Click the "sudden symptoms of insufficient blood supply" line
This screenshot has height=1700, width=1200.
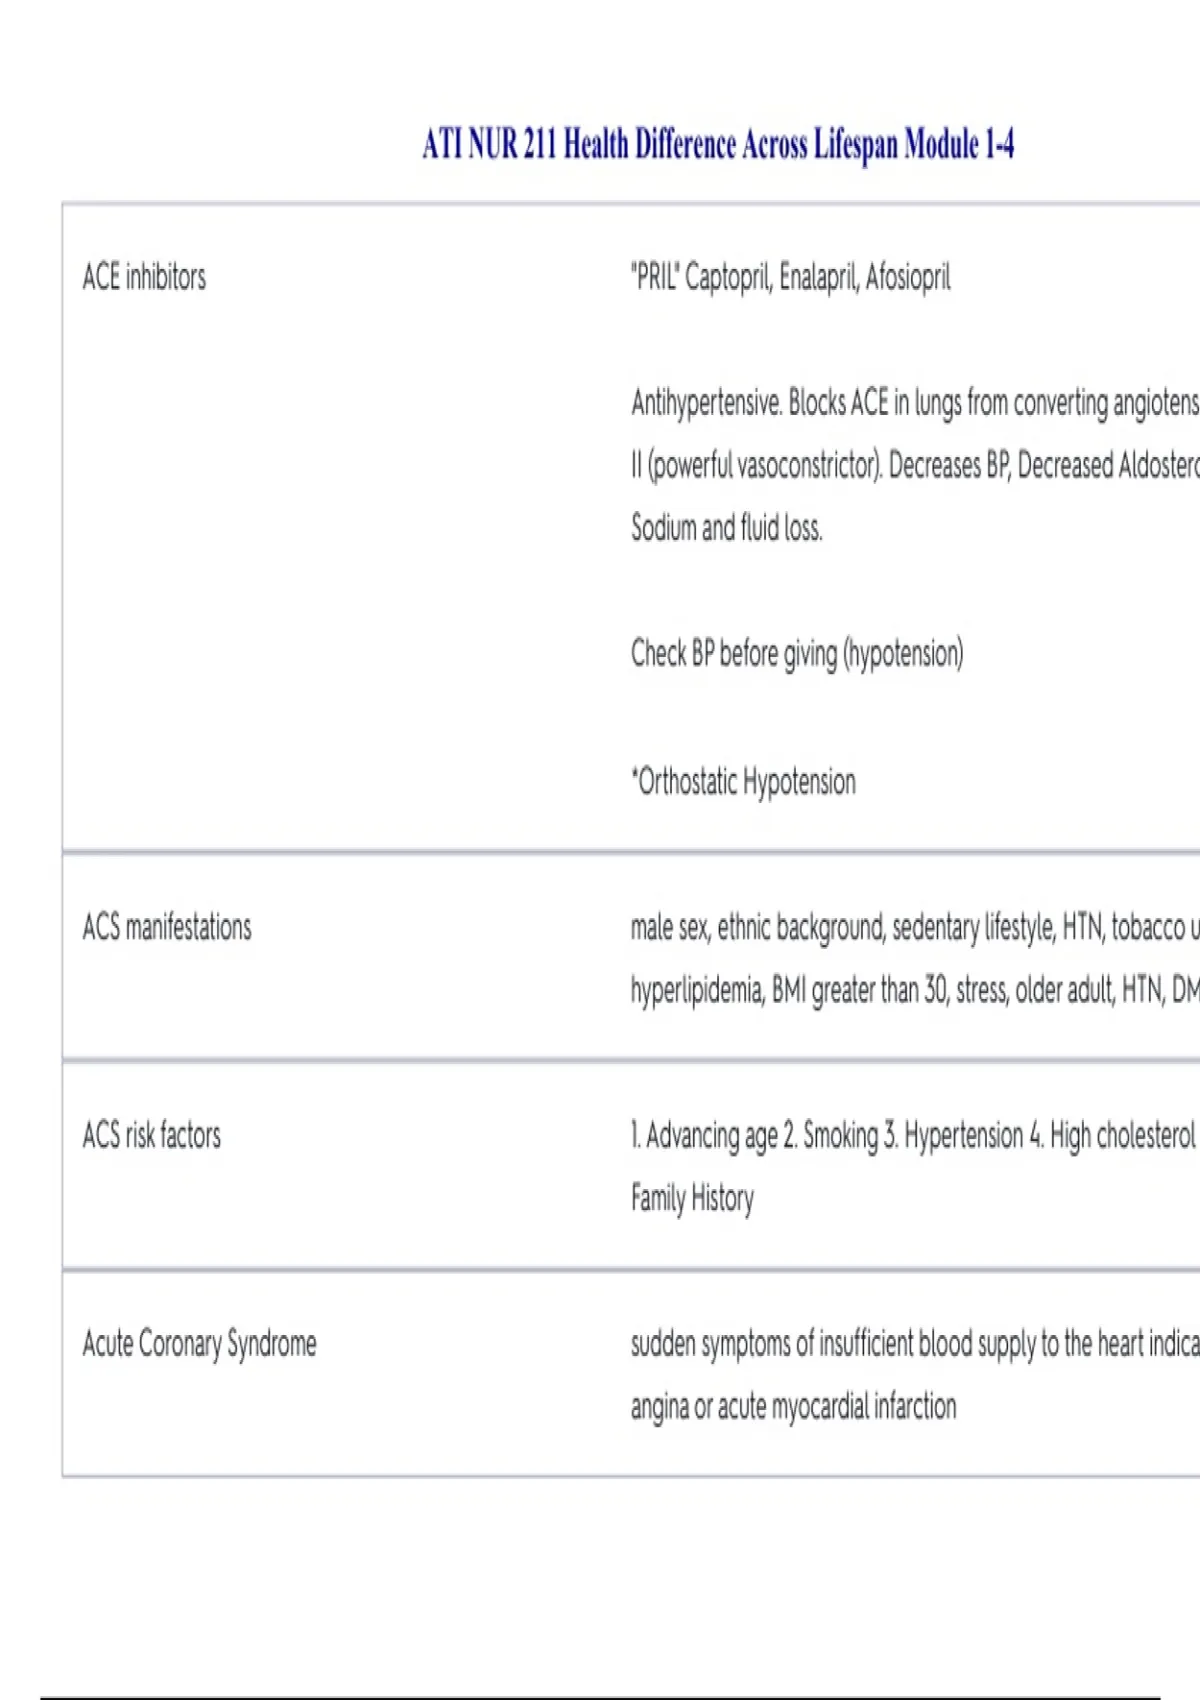coord(914,1344)
